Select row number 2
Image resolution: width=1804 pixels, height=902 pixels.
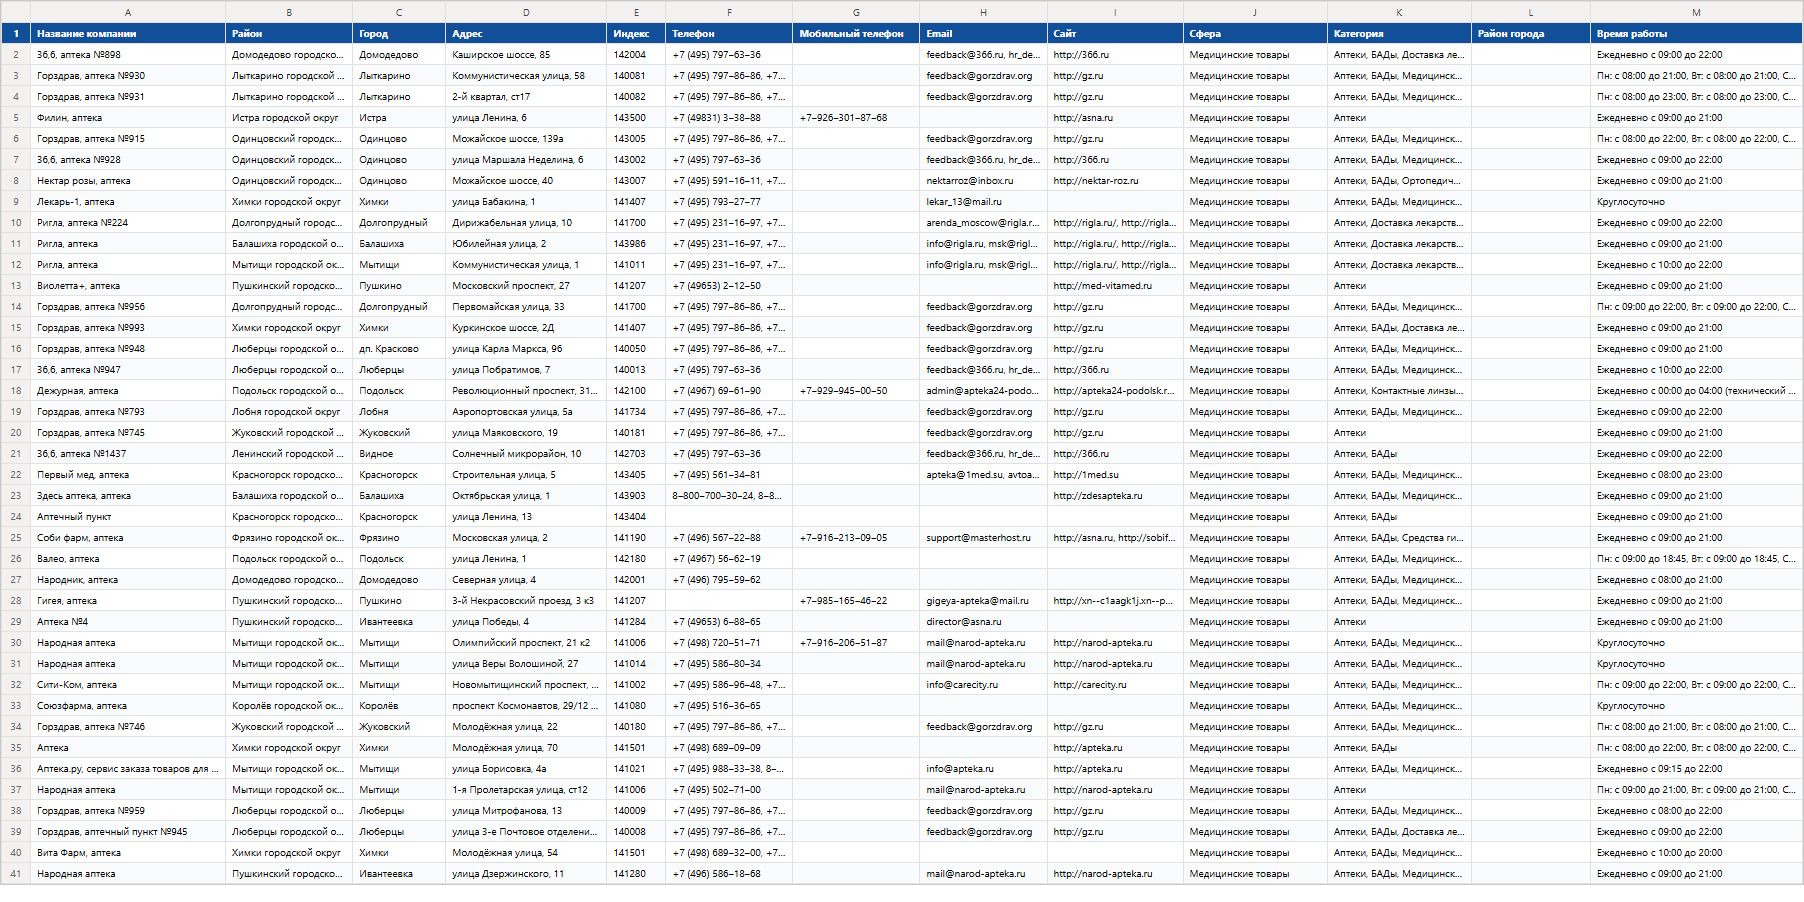click(x=16, y=55)
